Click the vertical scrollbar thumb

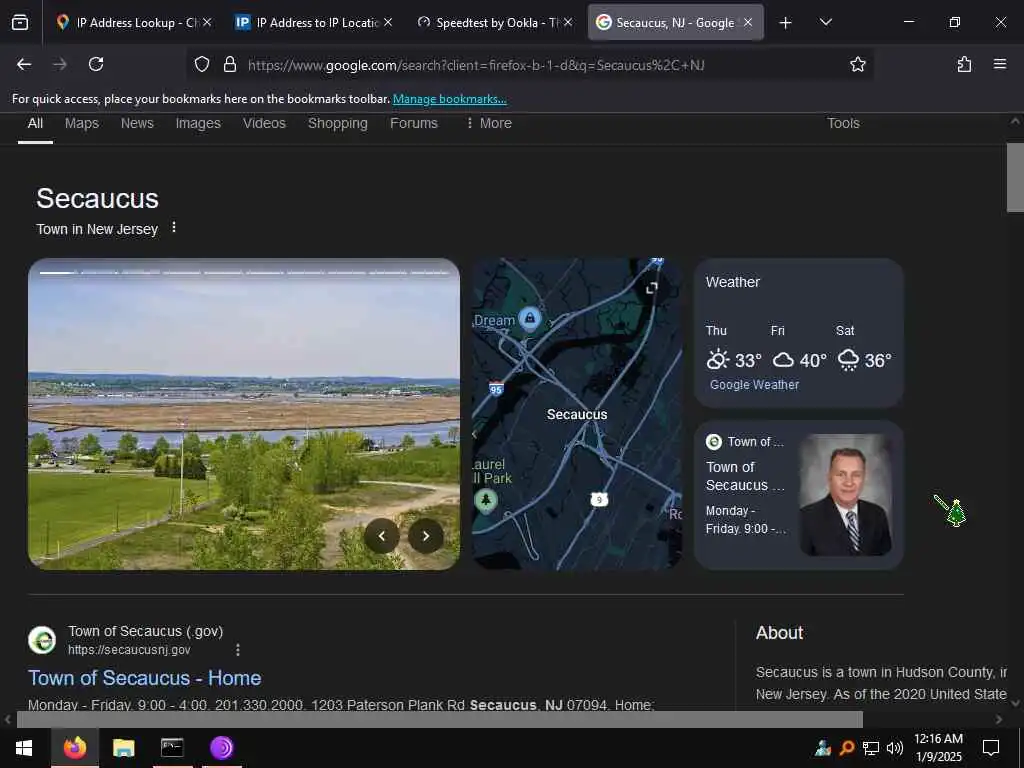(x=1015, y=177)
